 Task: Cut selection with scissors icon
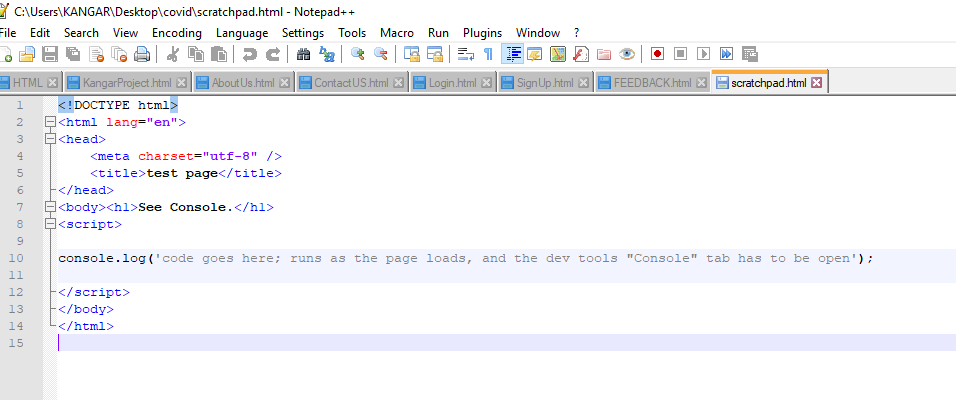pyautogui.click(x=173, y=54)
